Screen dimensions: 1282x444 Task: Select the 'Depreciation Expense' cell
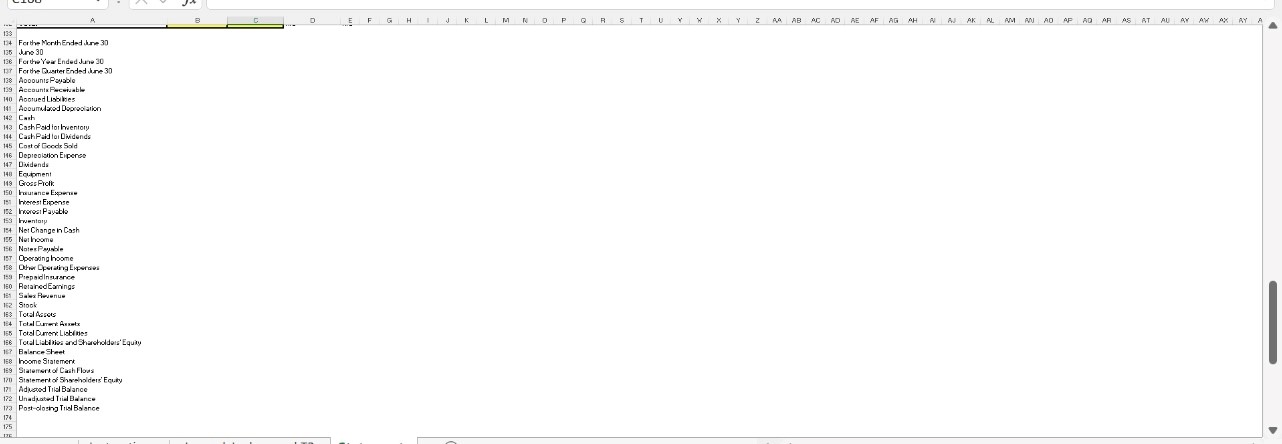coord(92,155)
